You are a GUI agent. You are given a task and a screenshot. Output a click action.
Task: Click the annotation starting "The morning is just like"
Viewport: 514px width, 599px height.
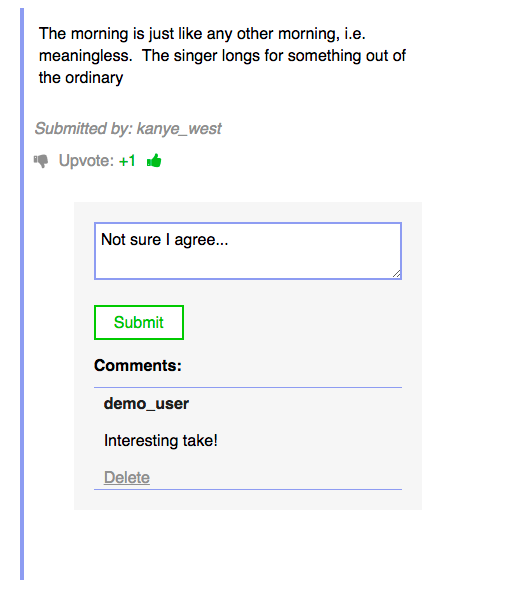[x=222, y=56]
